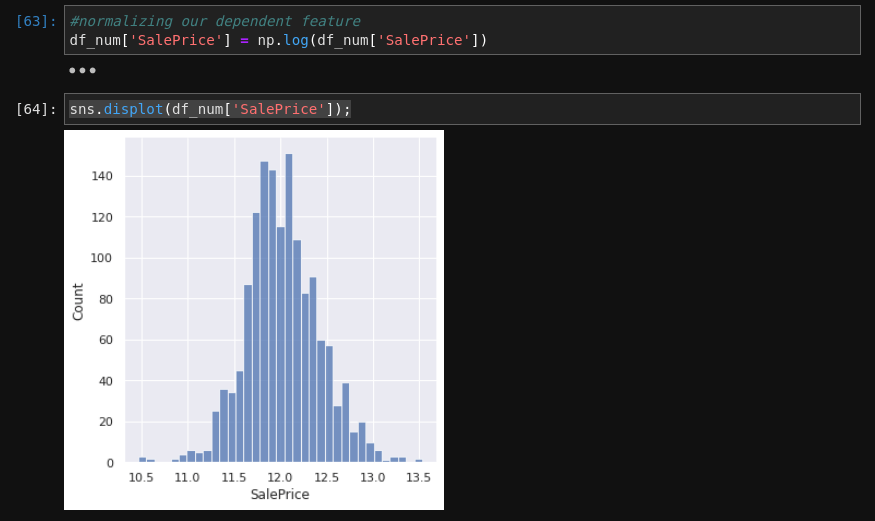Click the normalizing comment line in cell 63

point(214,21)
